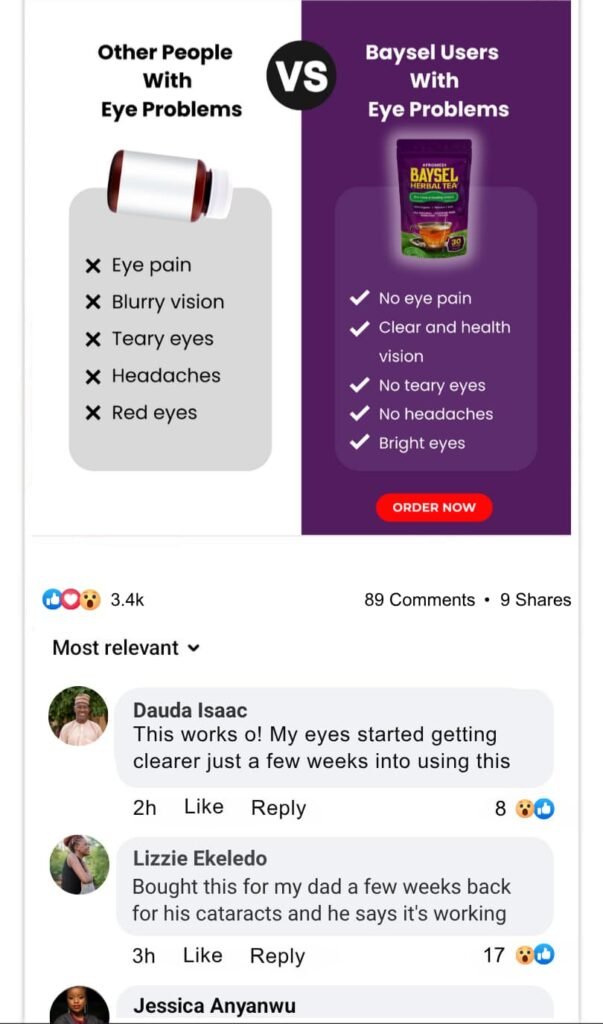The image size is (603, 1024).
Task: Reply to Dauda Isaac's comment
Action: (278, 808)
